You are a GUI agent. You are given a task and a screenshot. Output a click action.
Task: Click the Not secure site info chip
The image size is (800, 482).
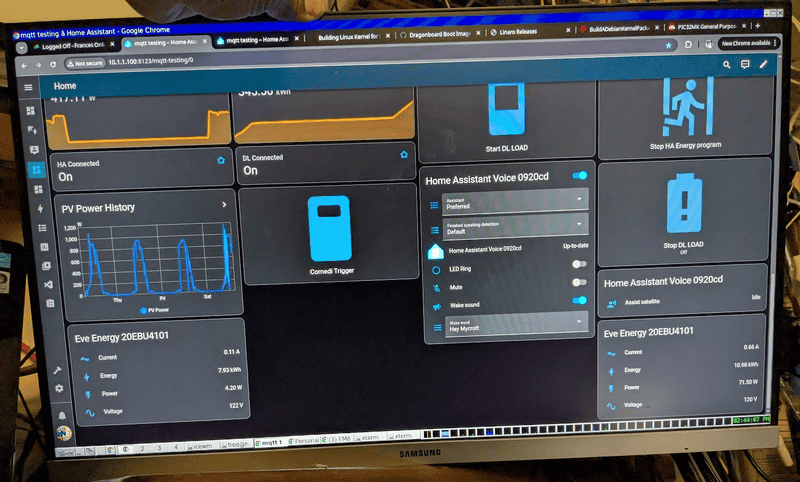(85, 63)
